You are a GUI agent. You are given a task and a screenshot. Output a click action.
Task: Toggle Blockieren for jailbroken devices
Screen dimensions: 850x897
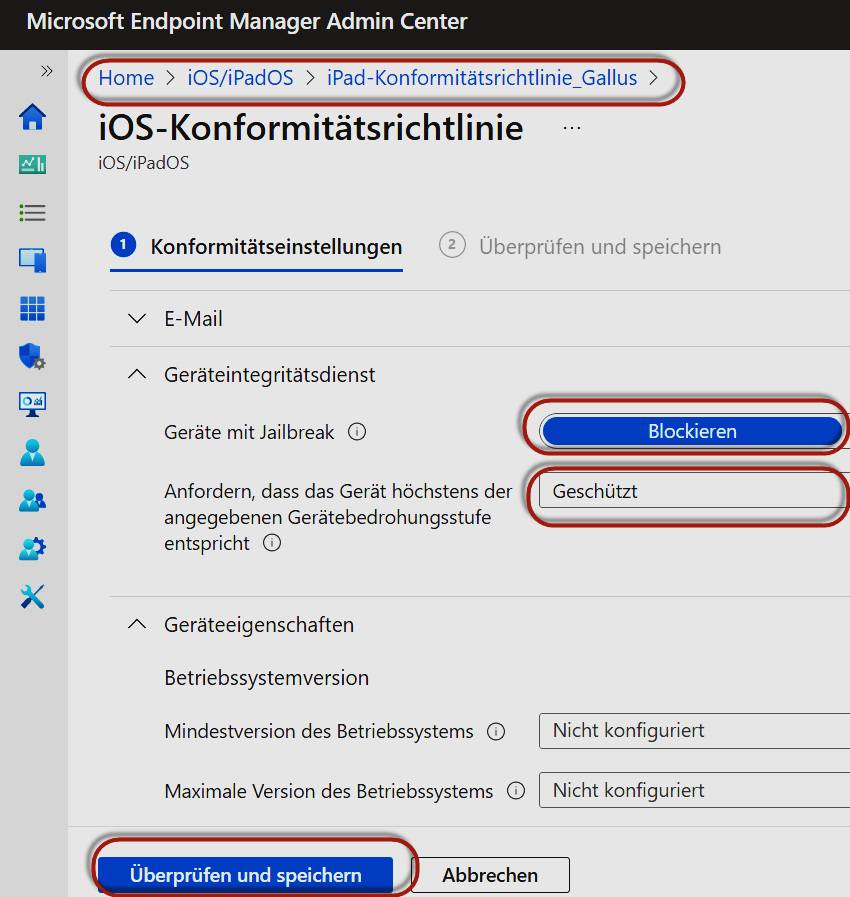click(691, 432)
